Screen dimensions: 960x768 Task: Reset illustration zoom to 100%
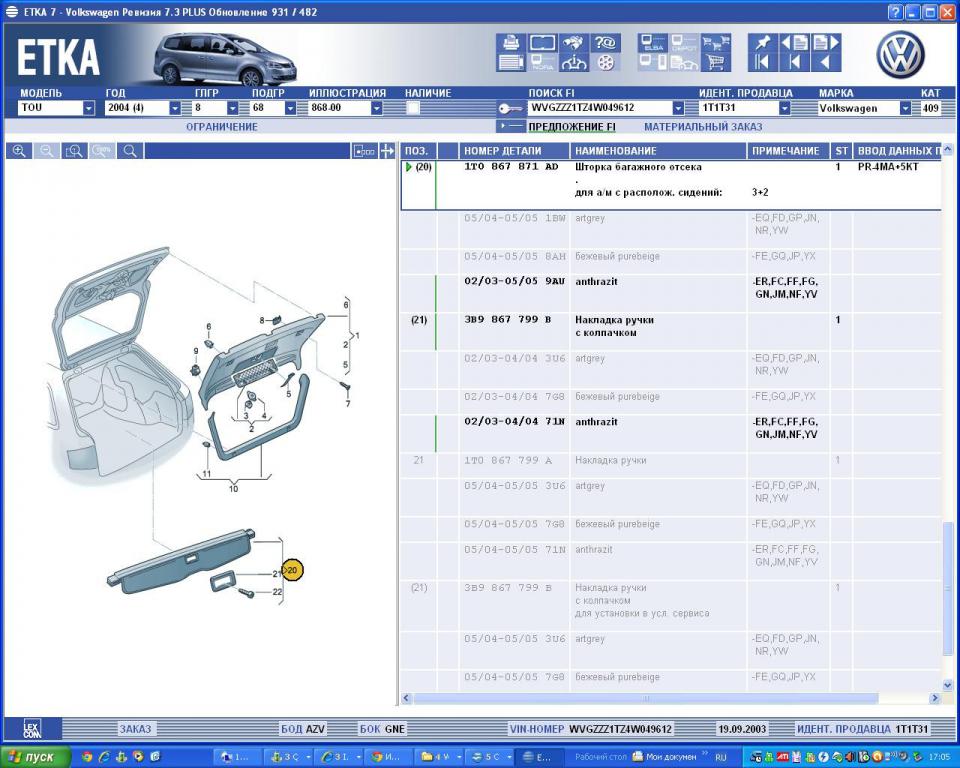coord(102,151)
